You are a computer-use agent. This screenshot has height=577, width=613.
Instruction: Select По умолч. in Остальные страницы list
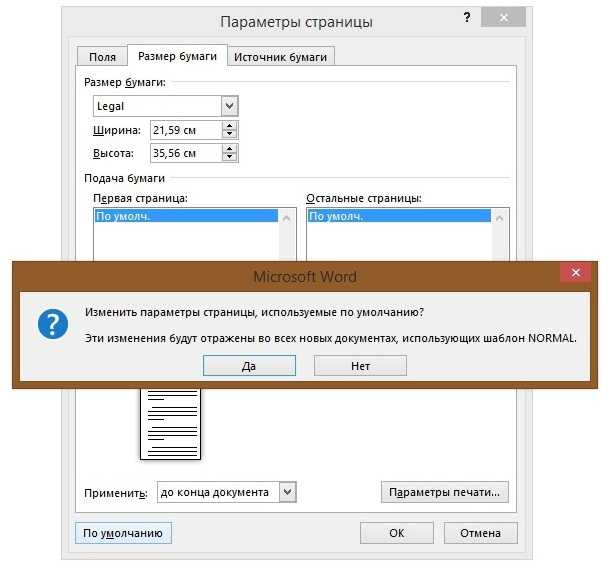pyautogui.click(x=399, y=216)
